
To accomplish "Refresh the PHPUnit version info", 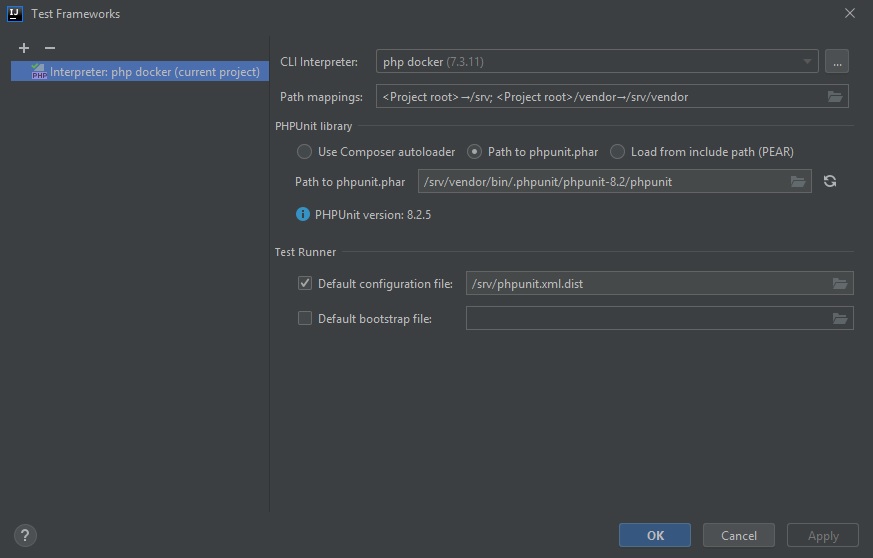I will point(830,181).
